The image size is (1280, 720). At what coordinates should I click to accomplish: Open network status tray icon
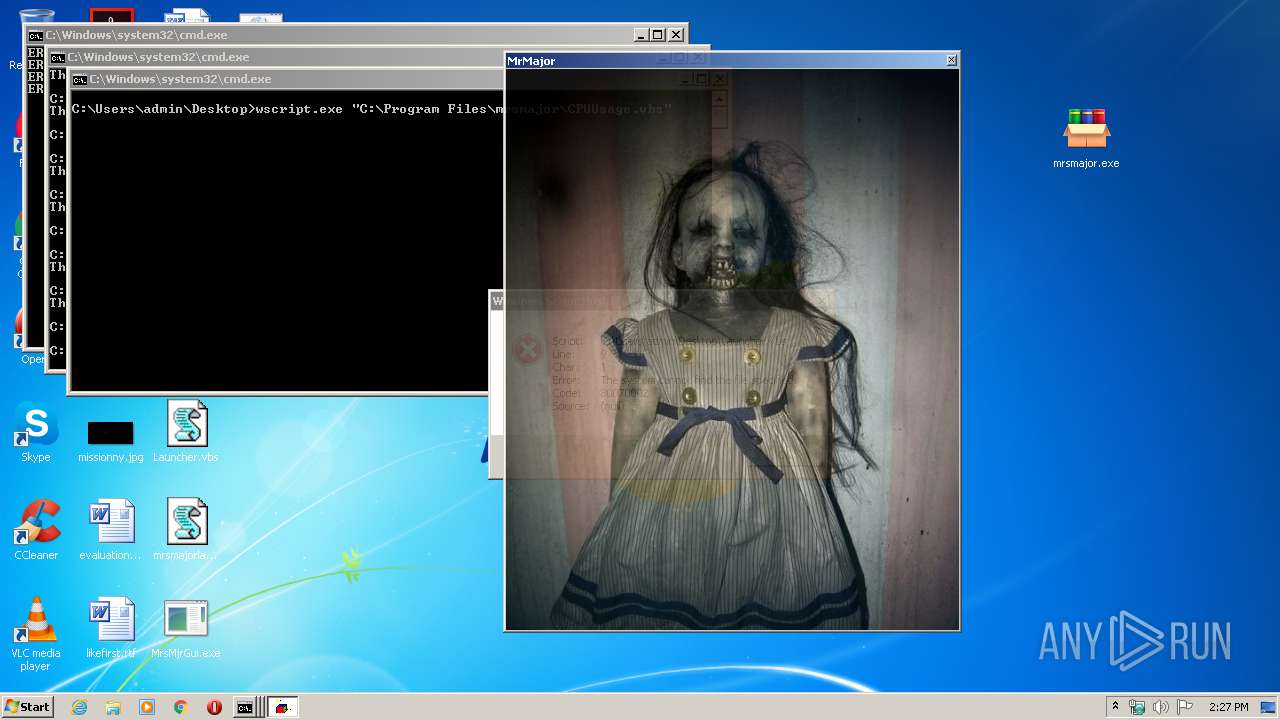pos(1137,707)
